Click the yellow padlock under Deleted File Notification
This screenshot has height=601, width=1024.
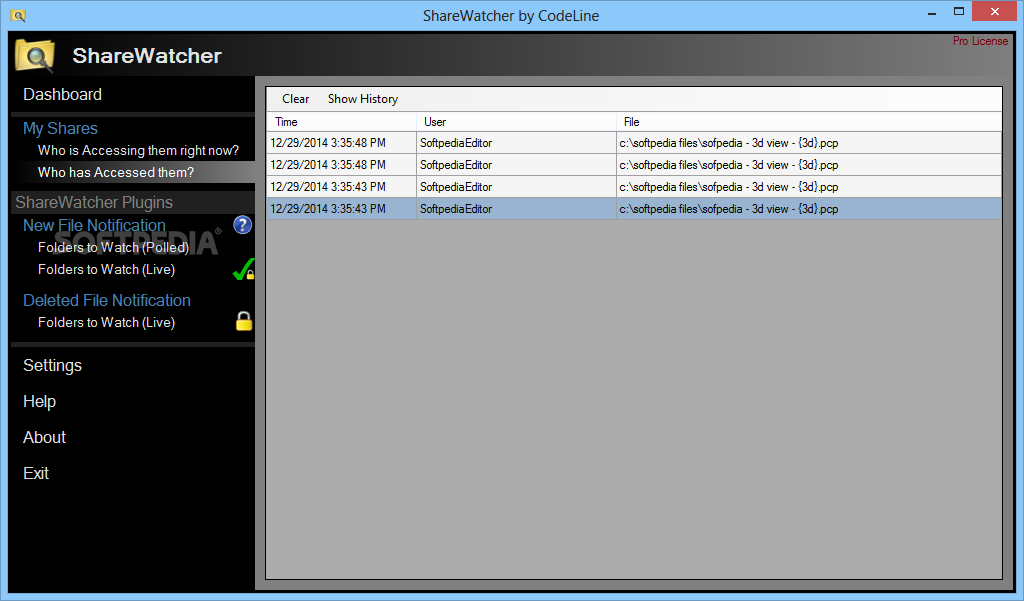click(x=244, y=321)
